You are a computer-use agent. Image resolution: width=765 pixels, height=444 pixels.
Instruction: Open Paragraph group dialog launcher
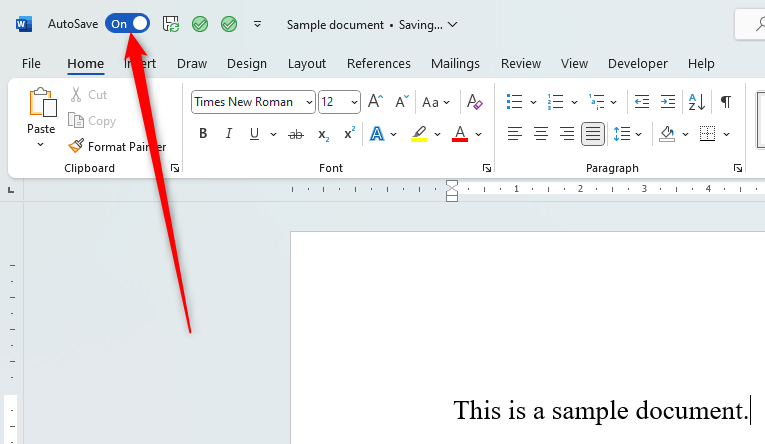tap(738, 168)
